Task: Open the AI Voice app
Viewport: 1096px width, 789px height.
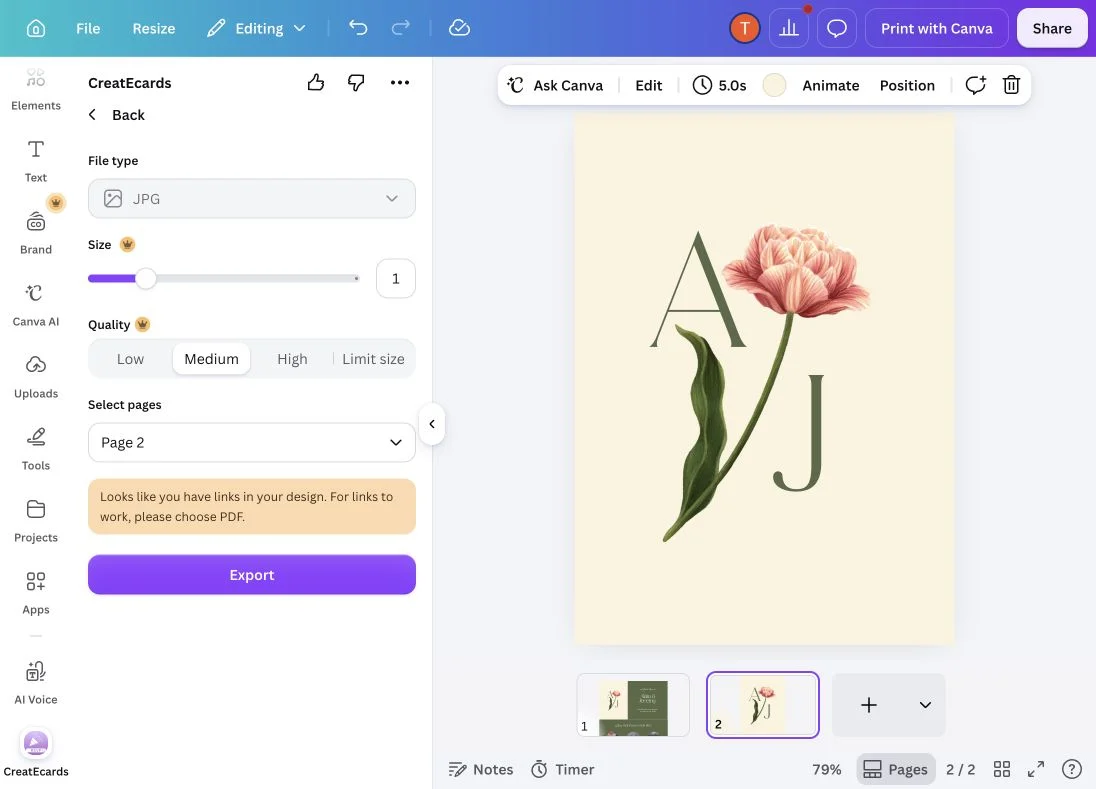Action: [36, 683]
